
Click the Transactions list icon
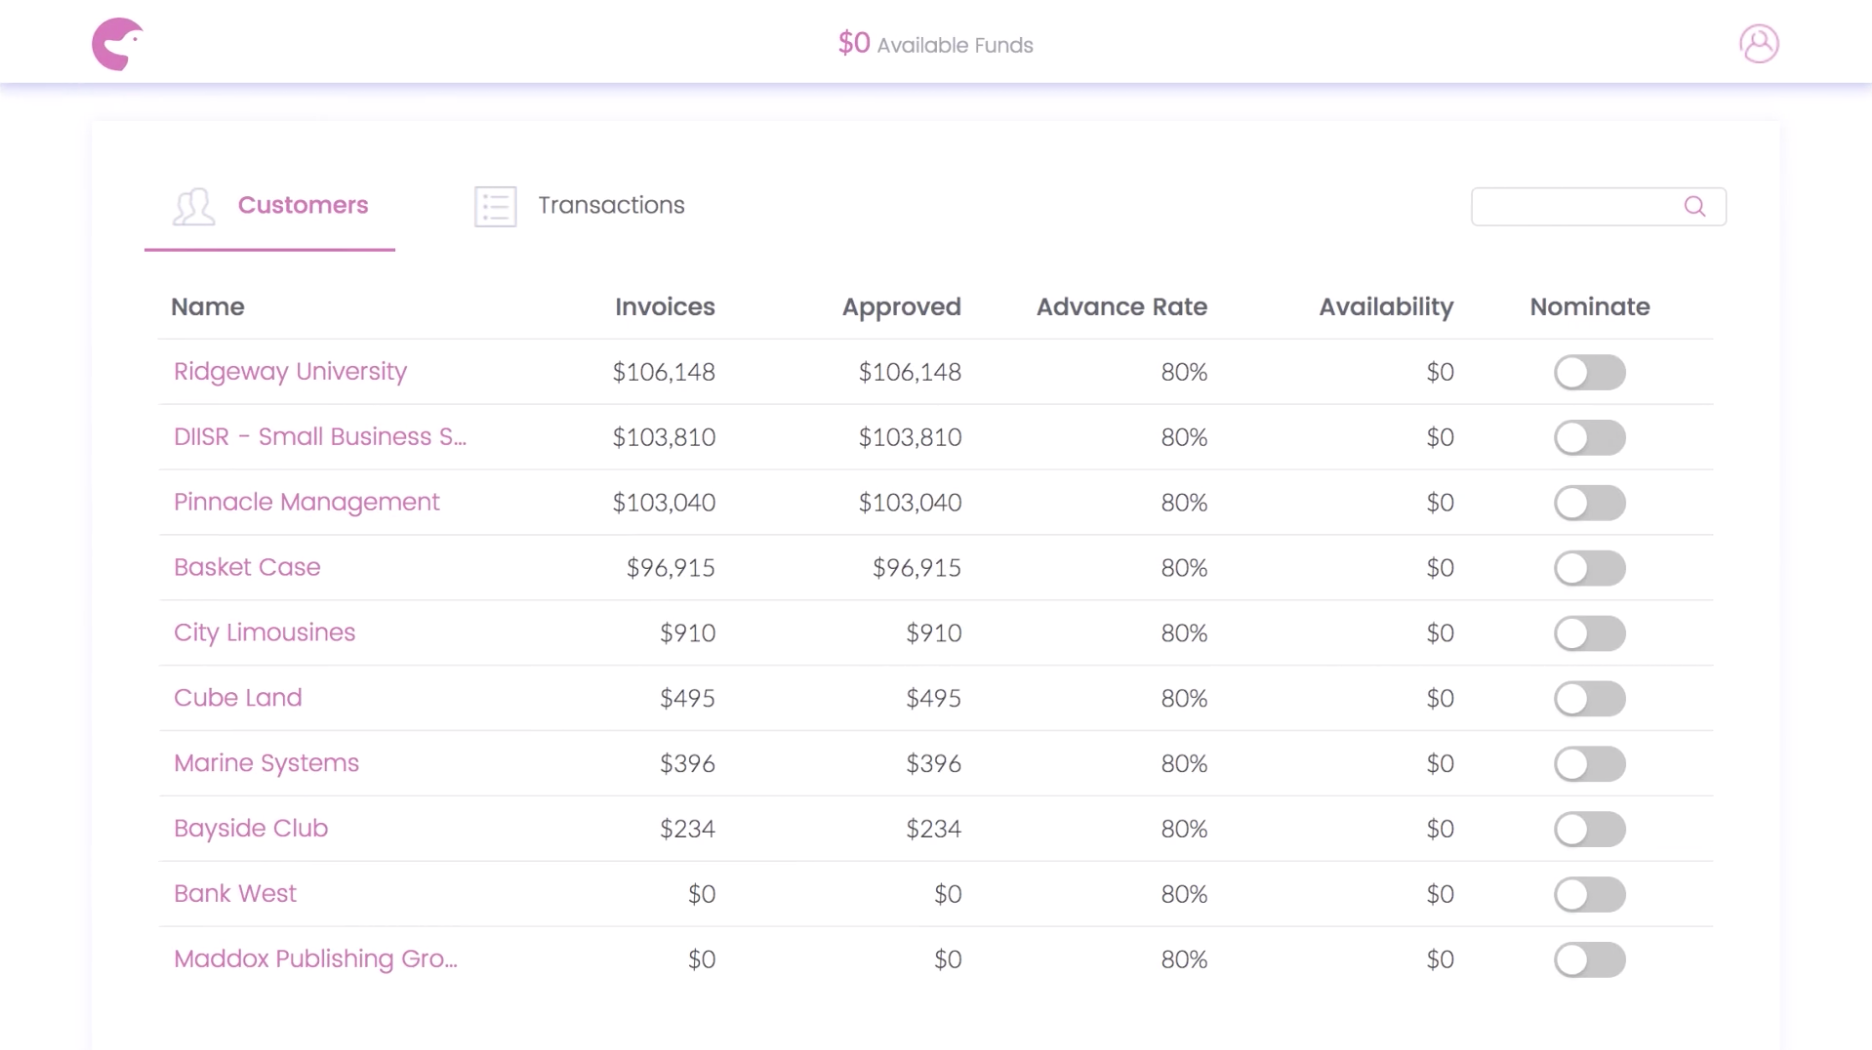click(x=495, y=206)
